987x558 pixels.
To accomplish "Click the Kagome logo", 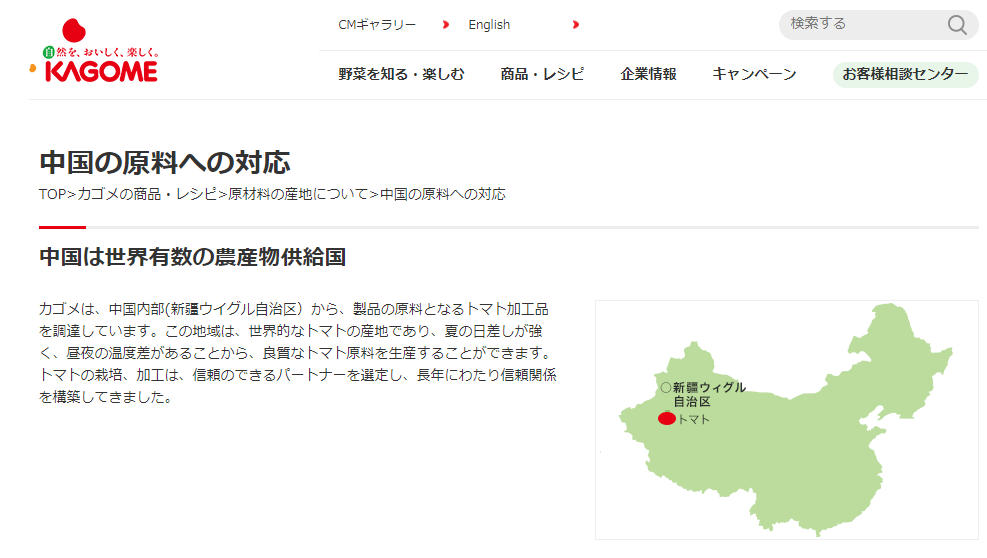I will point(94,50).
